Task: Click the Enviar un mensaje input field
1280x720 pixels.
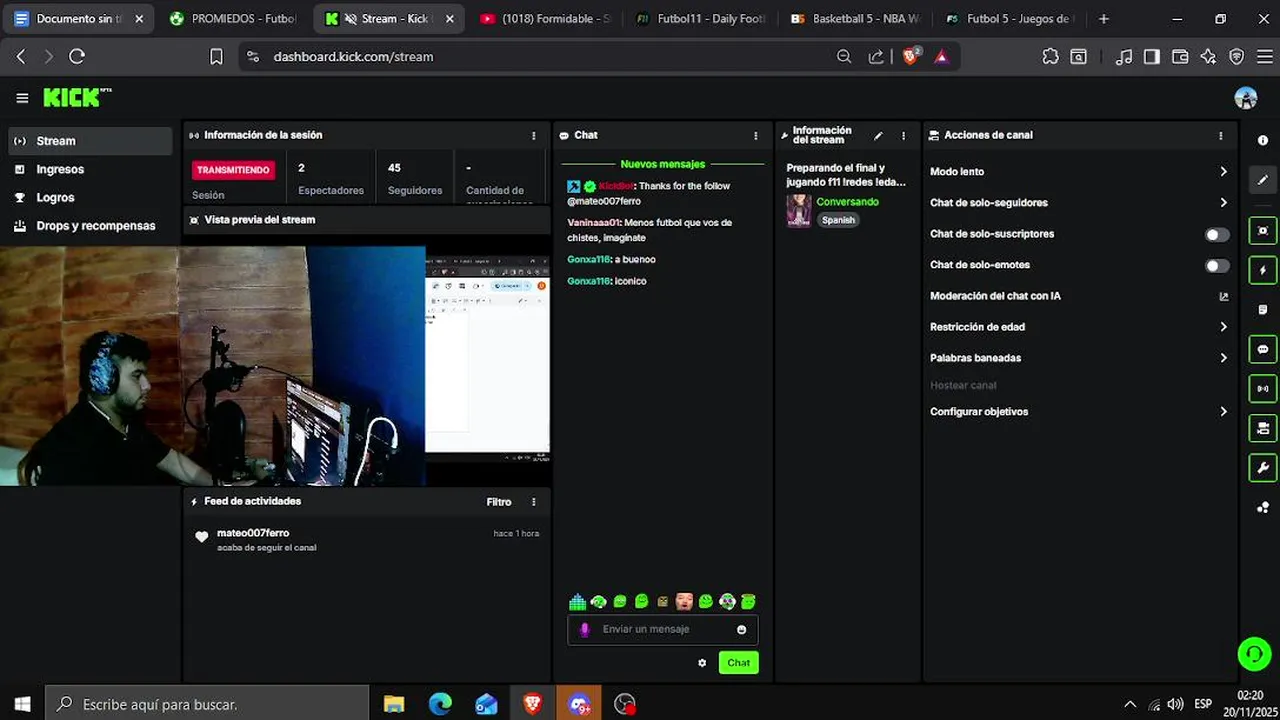Action: (x=662, y=629)
